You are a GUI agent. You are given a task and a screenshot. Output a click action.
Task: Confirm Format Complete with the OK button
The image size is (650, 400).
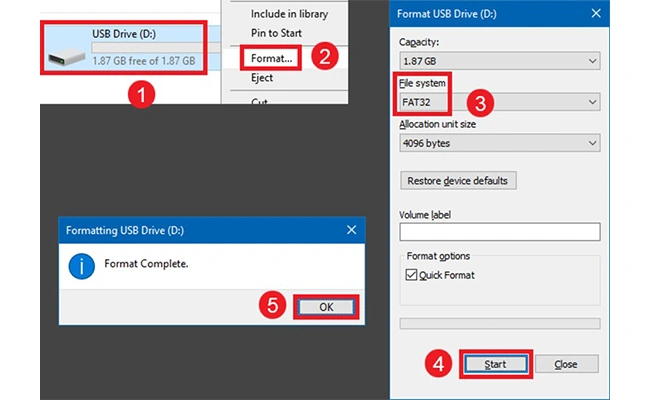325,307
